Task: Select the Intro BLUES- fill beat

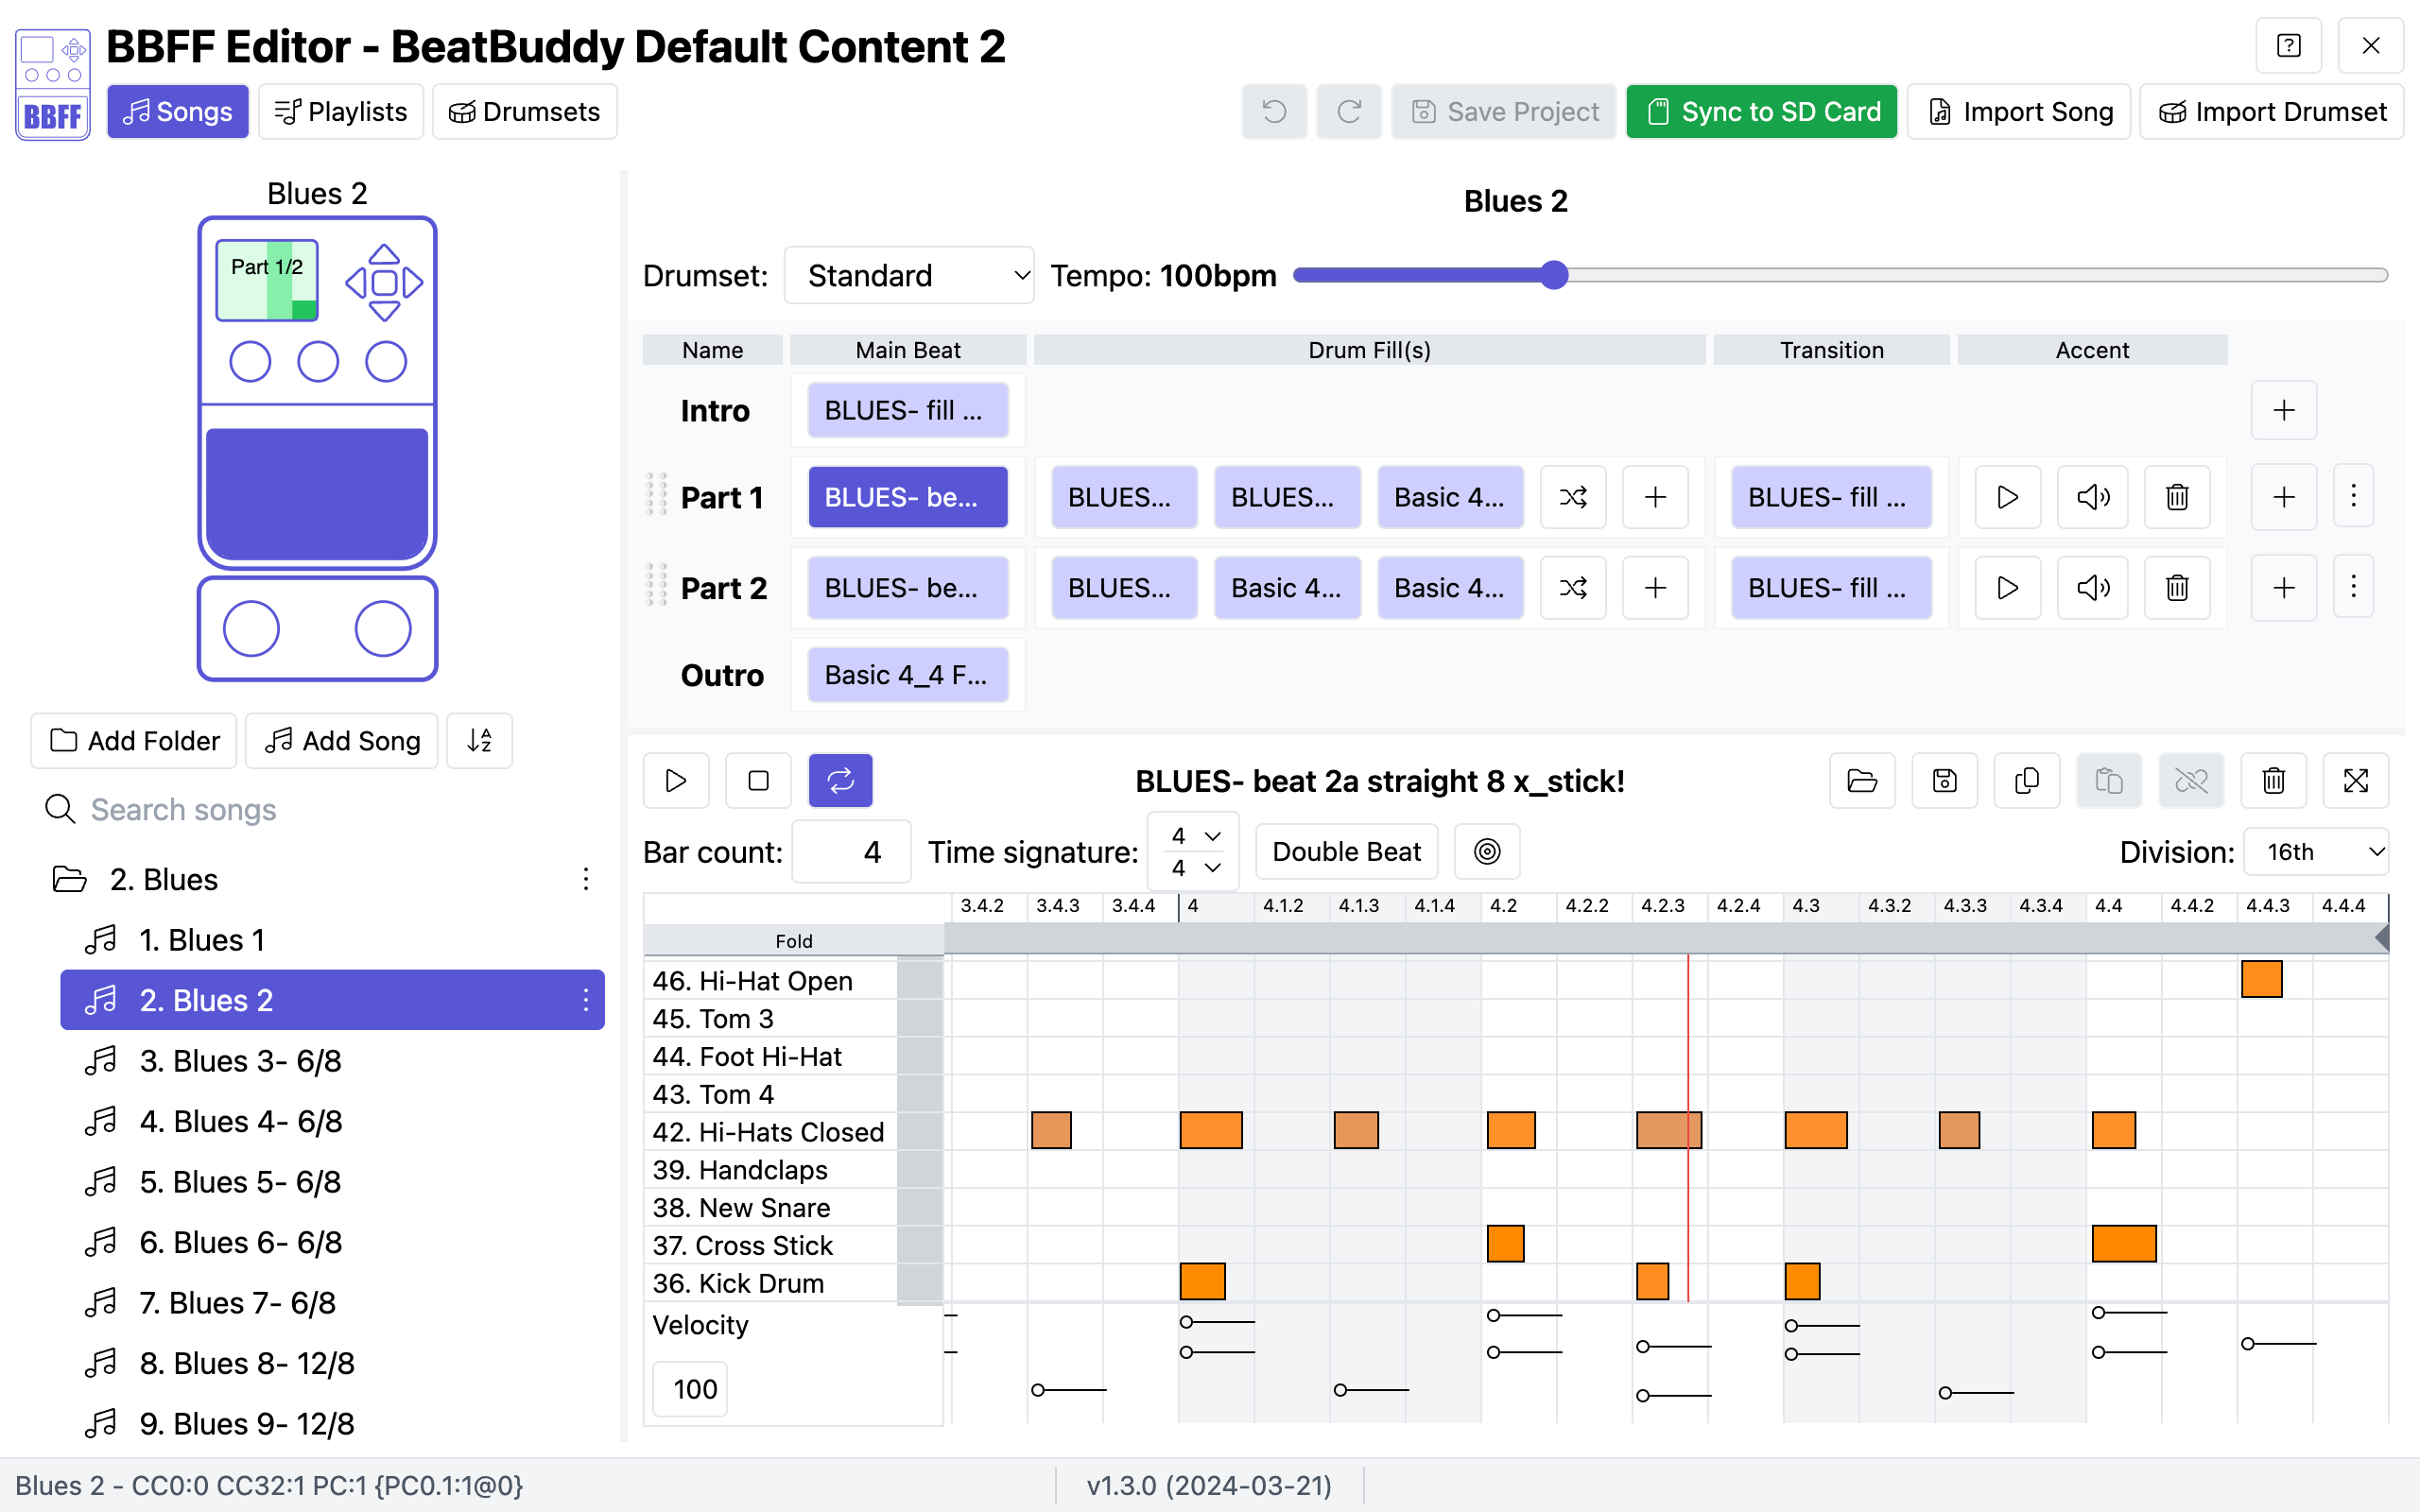Action: (x=908, y=410)
